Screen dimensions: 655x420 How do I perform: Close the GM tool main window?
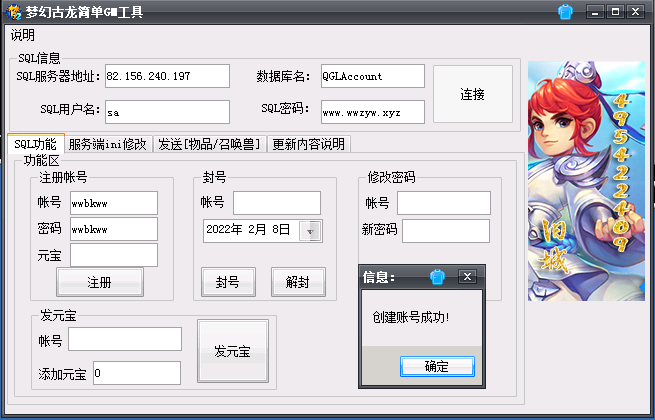[x=635, y=12]
